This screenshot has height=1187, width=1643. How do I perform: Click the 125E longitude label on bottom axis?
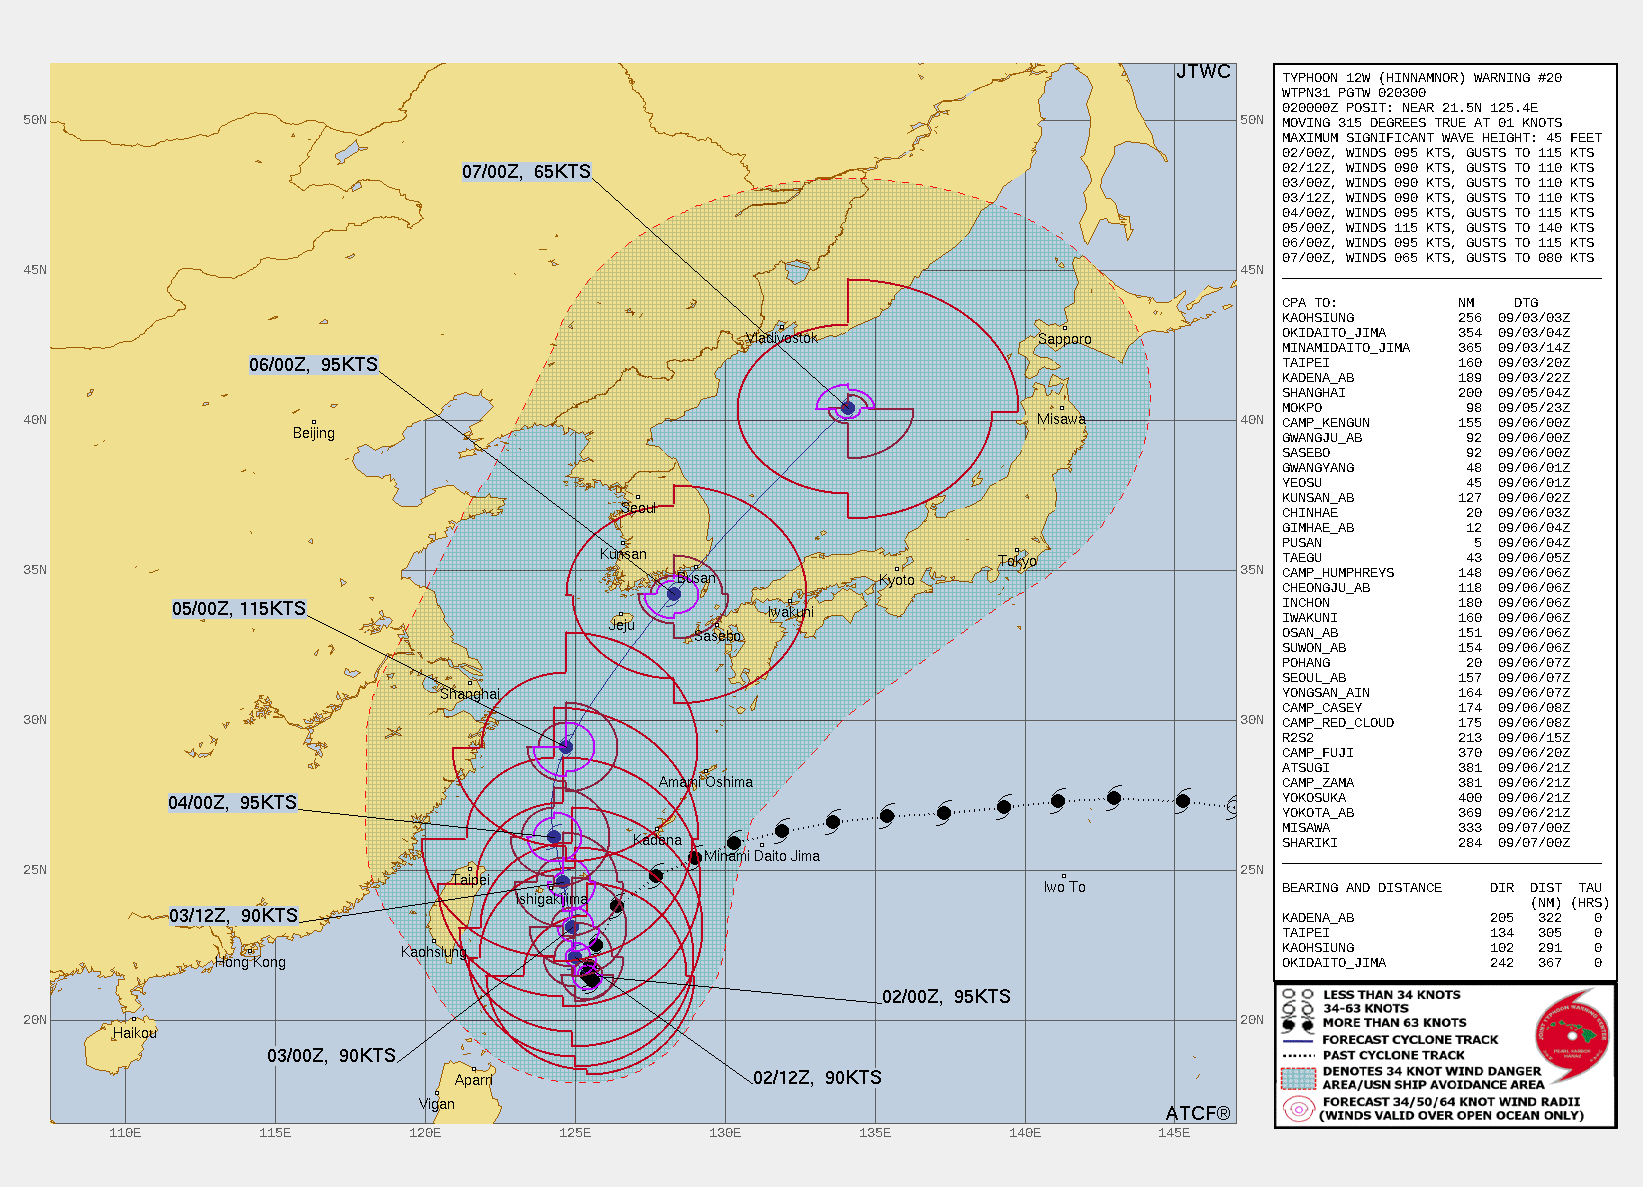(x=575, y=1133)
